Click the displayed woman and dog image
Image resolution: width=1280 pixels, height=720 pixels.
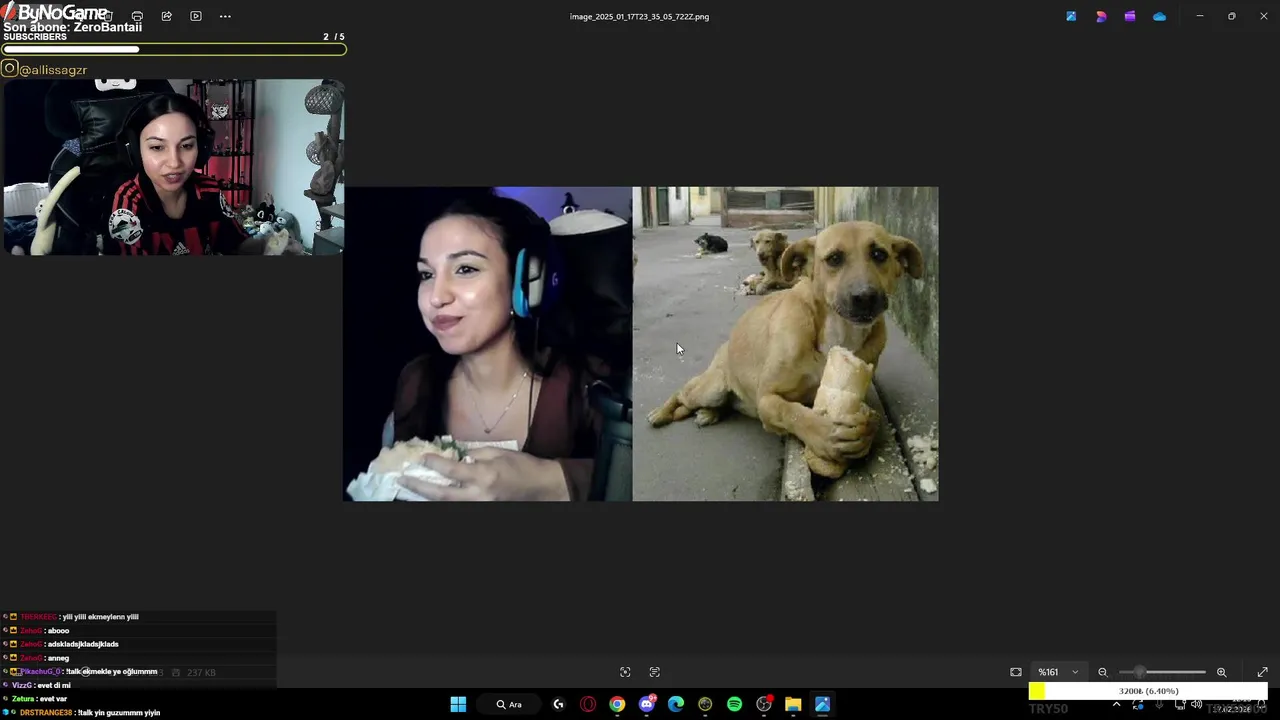tap(641, 344)
